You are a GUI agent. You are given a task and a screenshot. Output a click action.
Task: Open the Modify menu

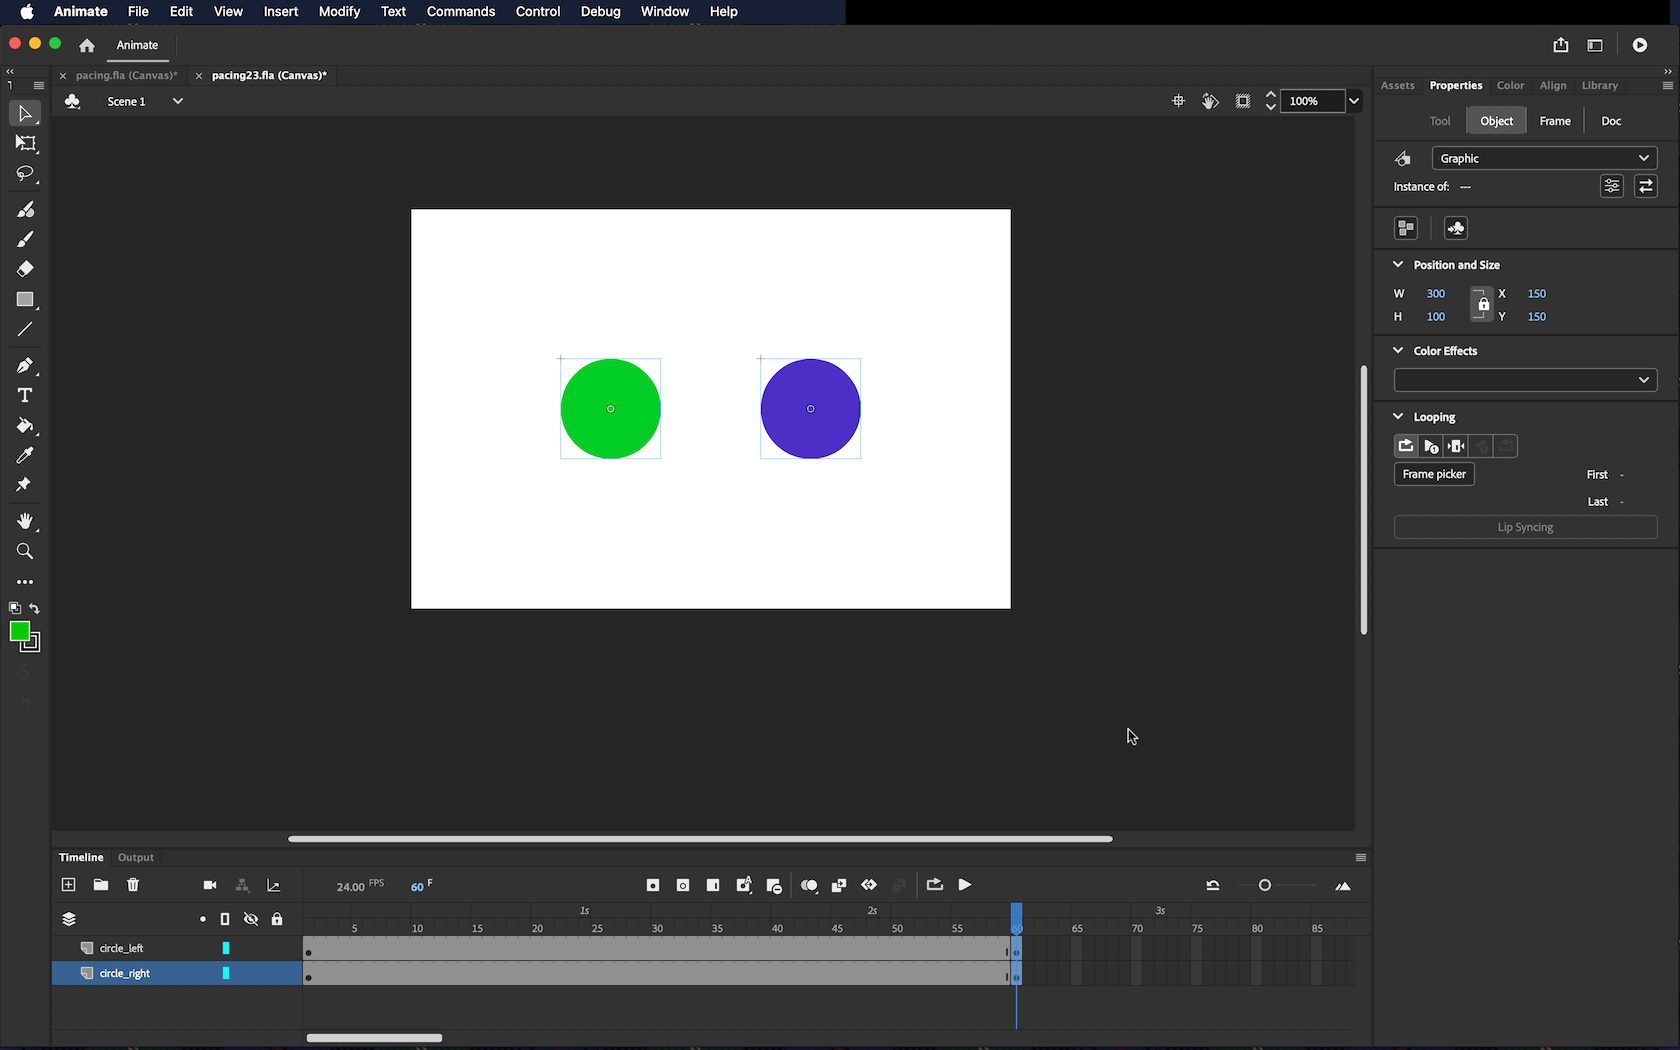[x=339, y=12]
